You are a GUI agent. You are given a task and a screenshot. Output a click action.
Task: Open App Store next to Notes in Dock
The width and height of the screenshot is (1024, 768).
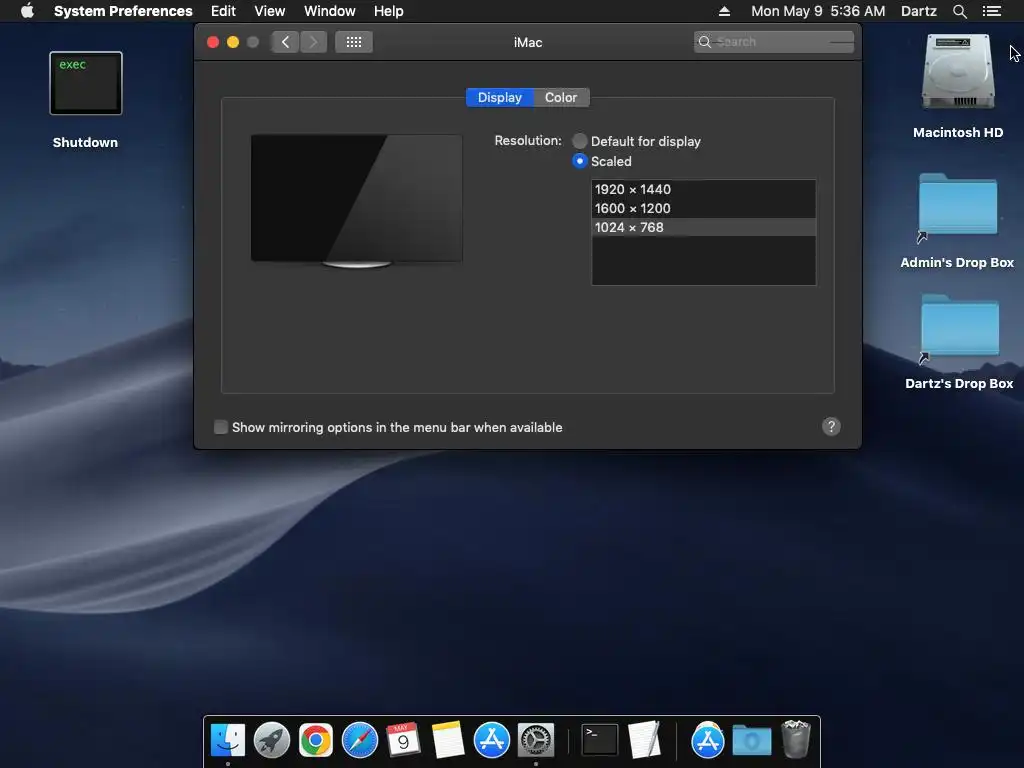491,740
